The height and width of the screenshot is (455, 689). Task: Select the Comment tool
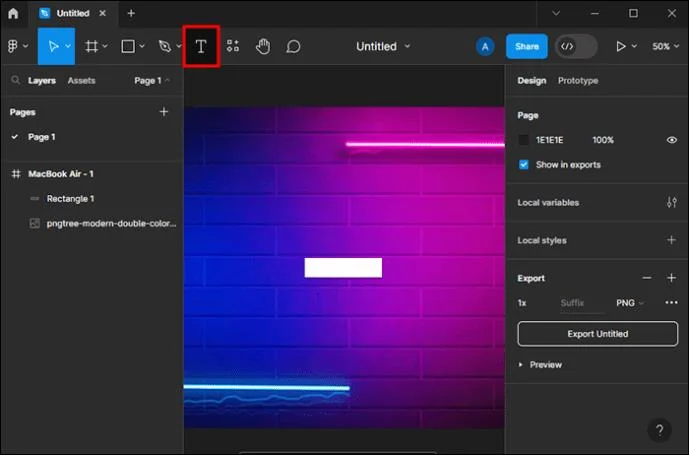[x=293, y=46]
